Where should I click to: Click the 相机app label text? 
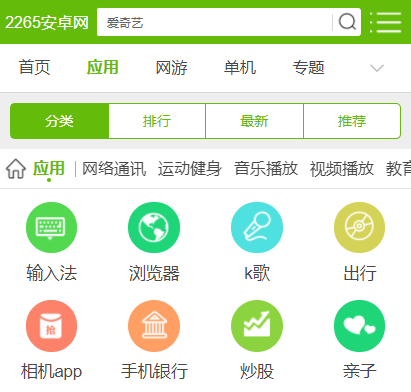click(x=51, y=371)
